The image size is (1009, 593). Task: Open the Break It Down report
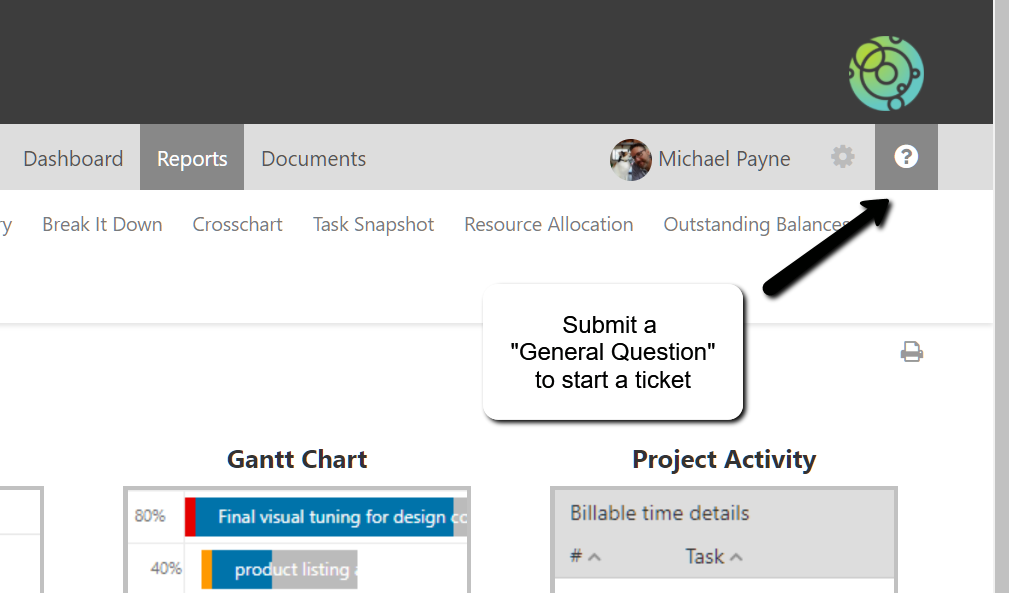click(102, 225)
